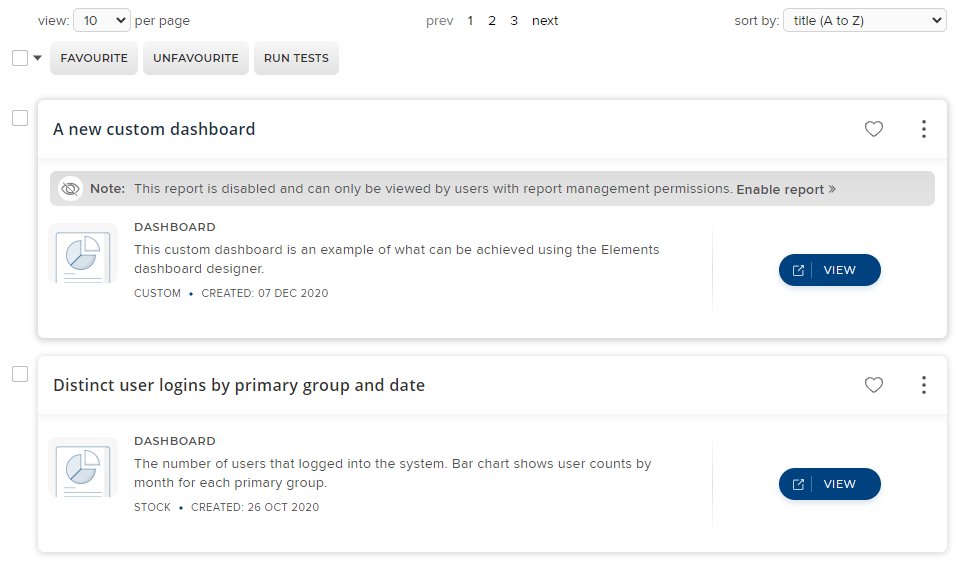Open kebab menu for 'A new custom dashboard'

(x=923, y=129)
